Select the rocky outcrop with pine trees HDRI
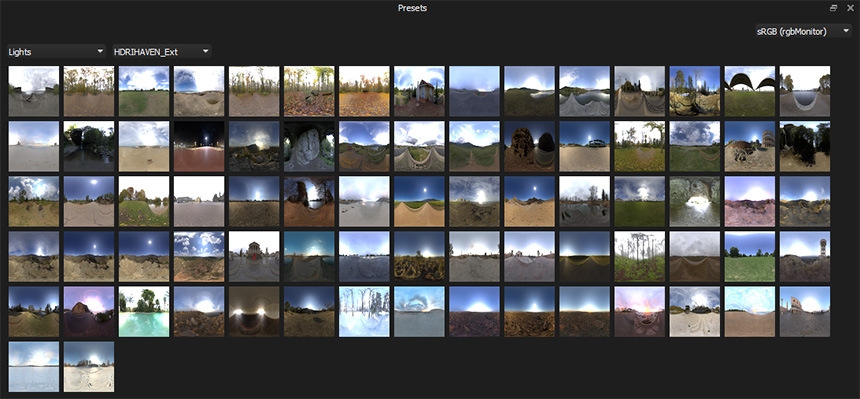 [694, 91]
